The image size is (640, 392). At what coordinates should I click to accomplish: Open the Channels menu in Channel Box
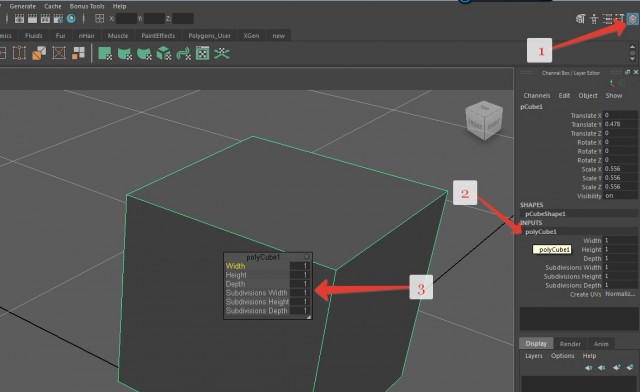click(x=537, y=96)
